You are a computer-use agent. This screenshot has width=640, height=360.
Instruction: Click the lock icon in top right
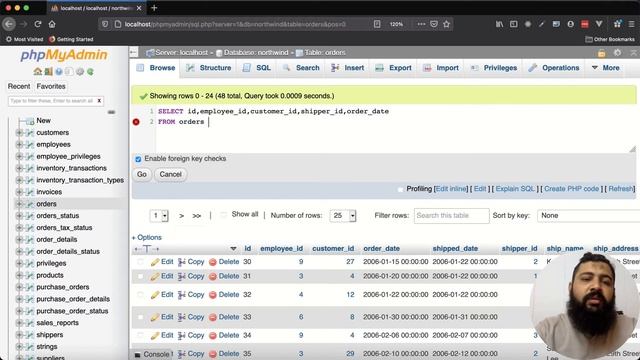pyautogui.click(x=601, y=53)
